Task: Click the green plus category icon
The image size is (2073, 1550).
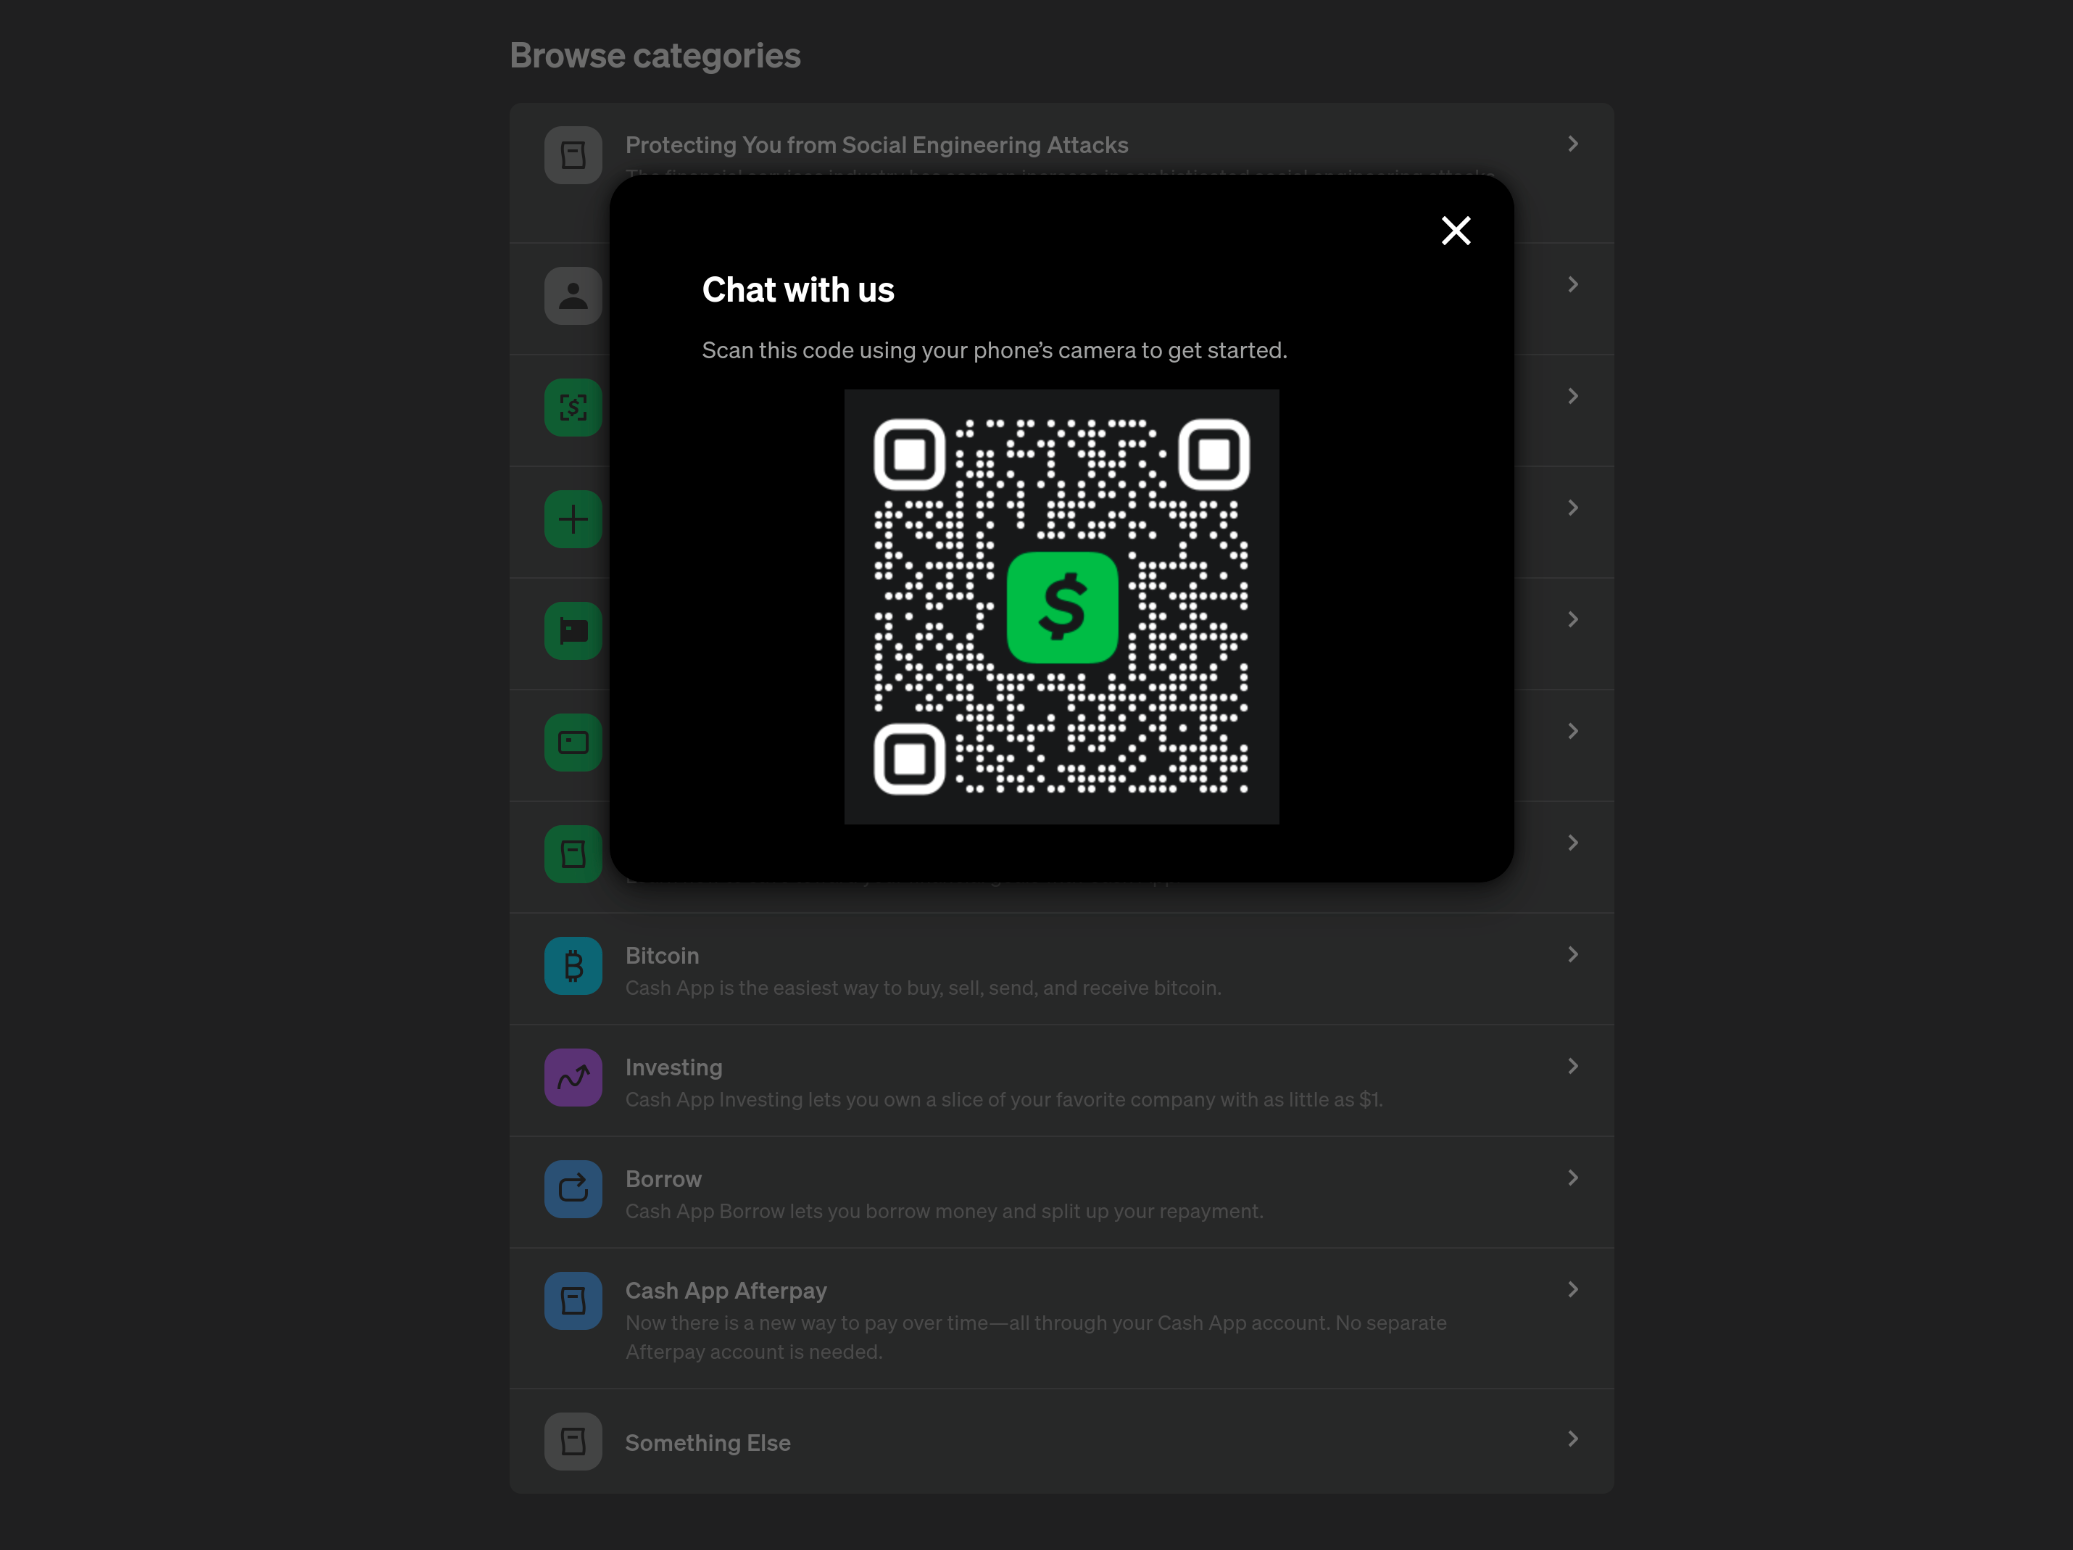Action: point(573,519)
